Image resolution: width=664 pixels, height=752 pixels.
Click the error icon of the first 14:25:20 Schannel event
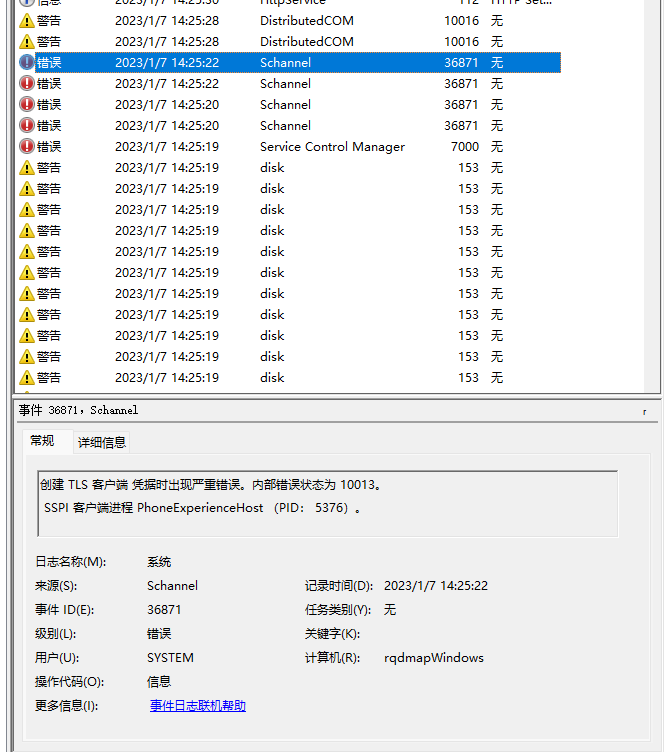pos(27,105)
